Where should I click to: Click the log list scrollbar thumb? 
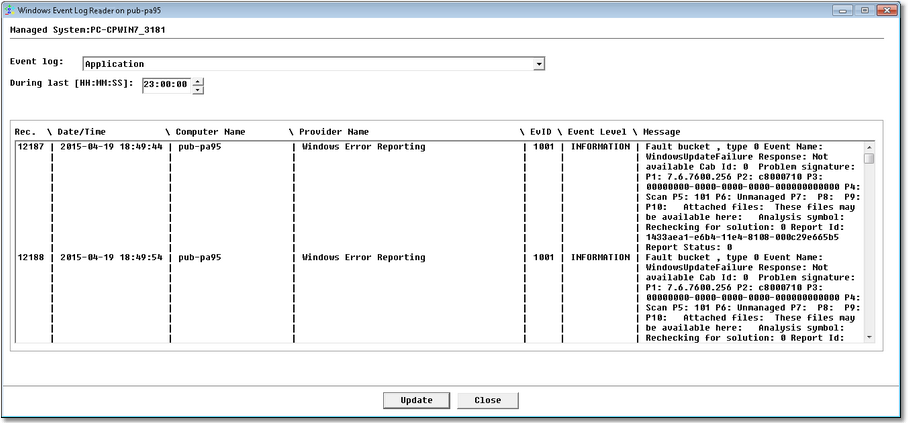pos(869,158)
